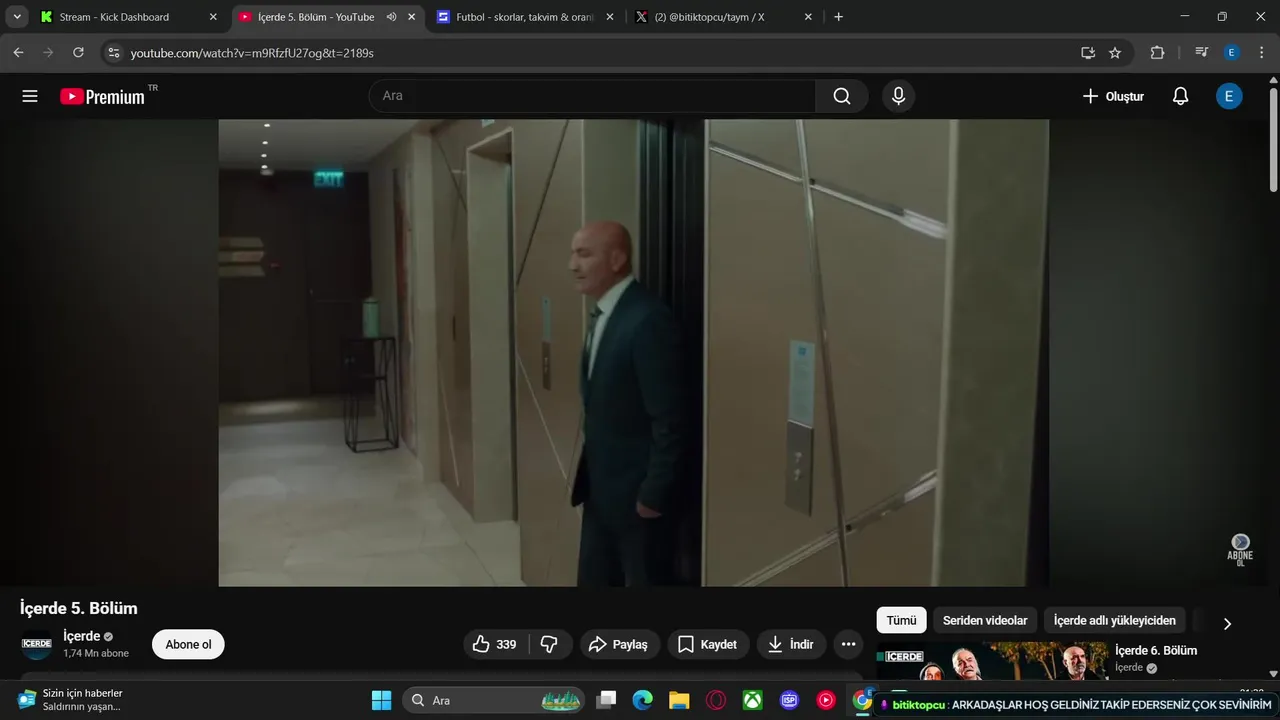Reload the page with refresh icon

[x=78, y=52]
